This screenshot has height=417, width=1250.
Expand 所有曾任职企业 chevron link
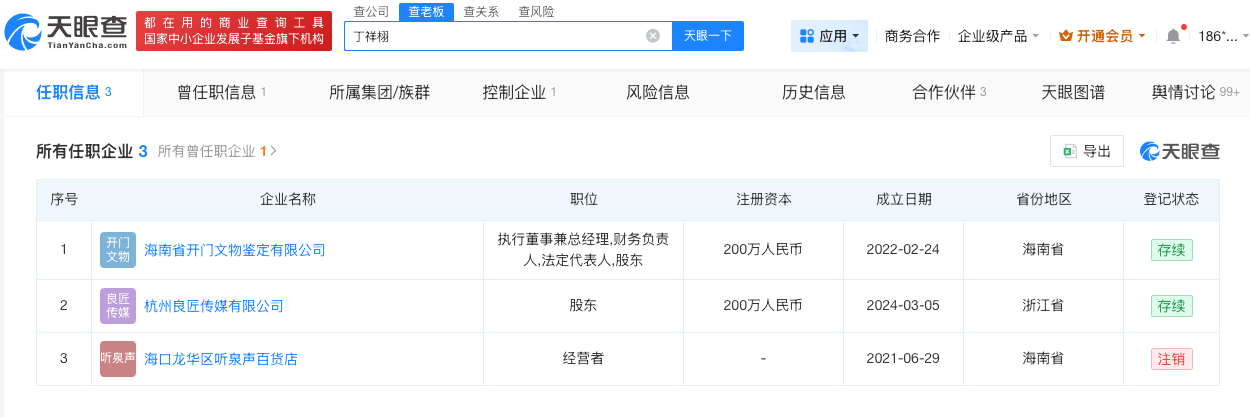click(218, 152)
